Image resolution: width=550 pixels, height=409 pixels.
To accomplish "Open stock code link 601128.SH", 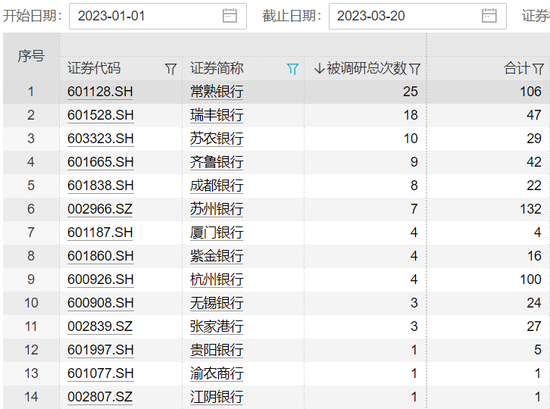I will click(100, 92).
